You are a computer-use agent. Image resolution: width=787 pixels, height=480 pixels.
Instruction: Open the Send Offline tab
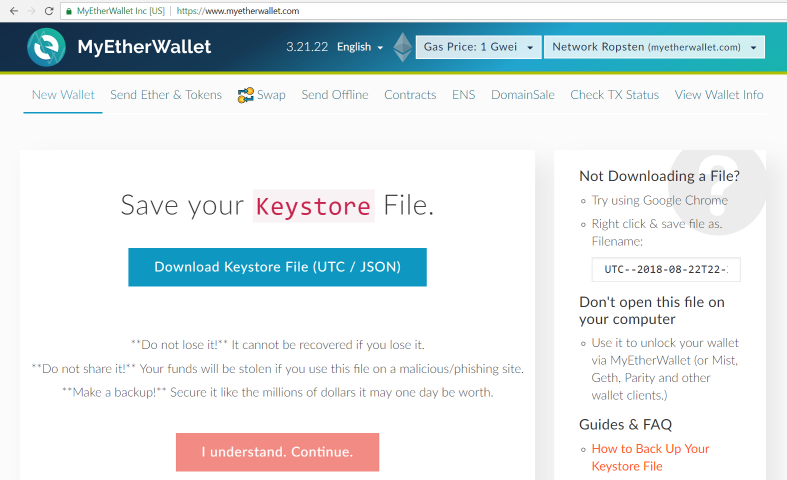[335, 95]
